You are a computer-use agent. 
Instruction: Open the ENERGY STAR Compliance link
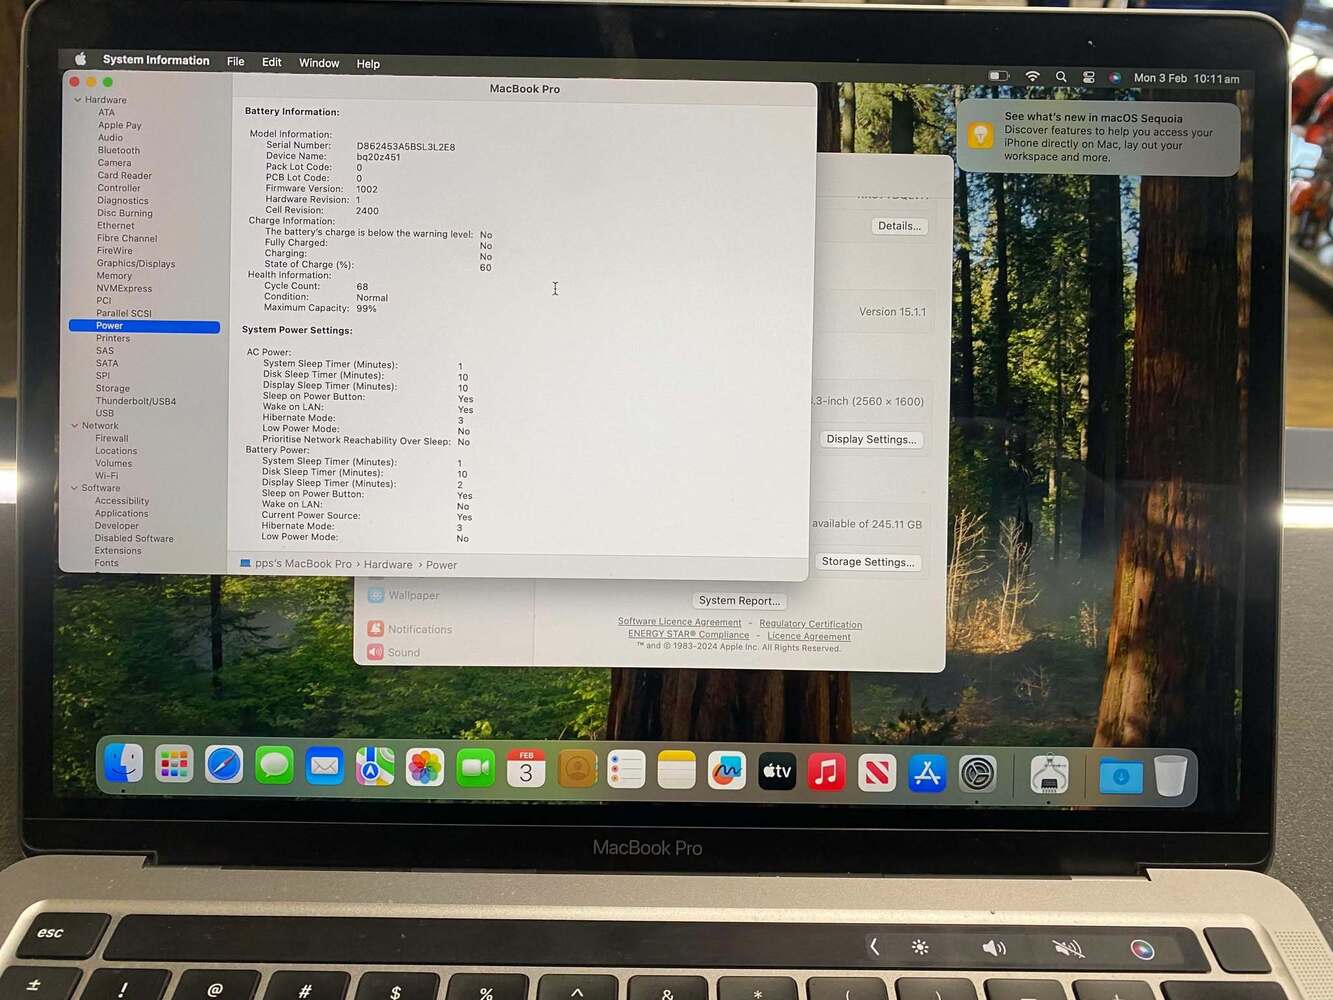pos(688,635)
